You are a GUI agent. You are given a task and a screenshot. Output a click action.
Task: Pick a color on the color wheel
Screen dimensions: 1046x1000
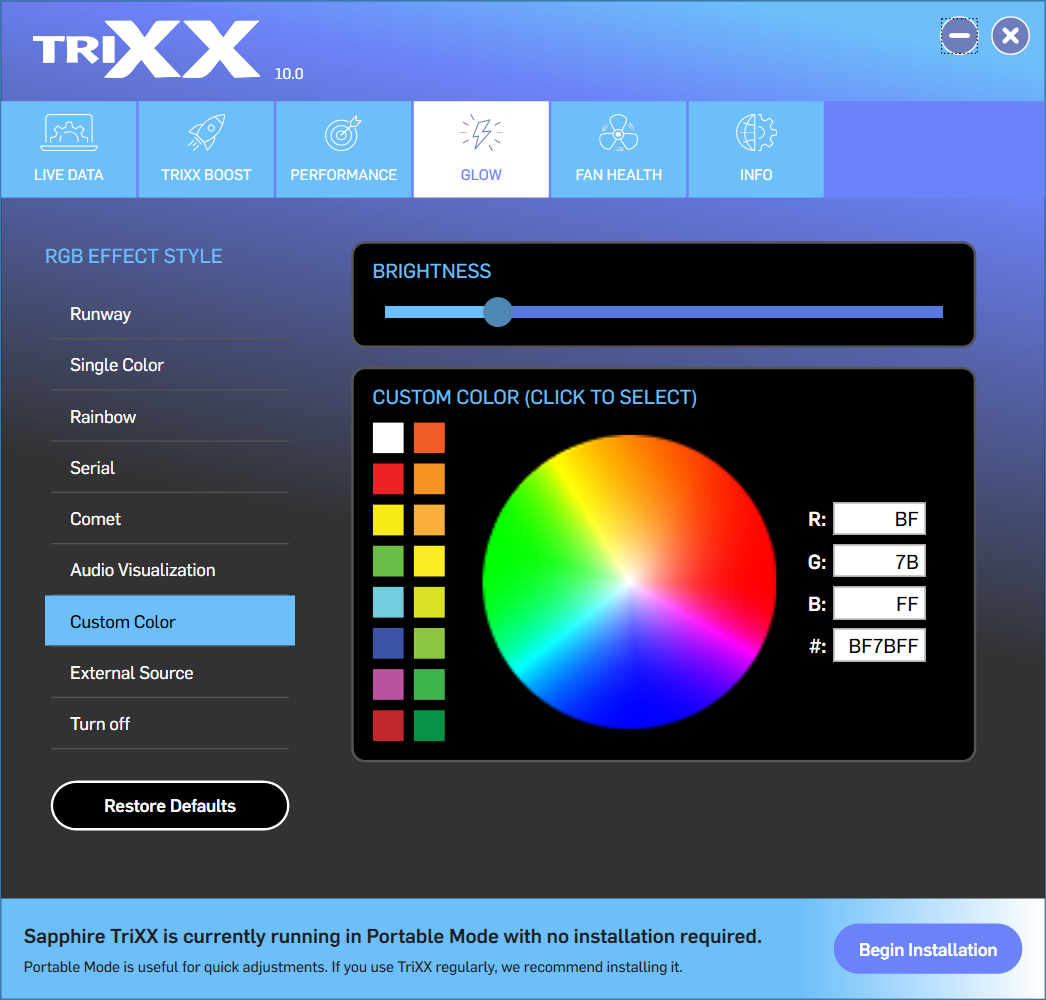tap(629, 582)
